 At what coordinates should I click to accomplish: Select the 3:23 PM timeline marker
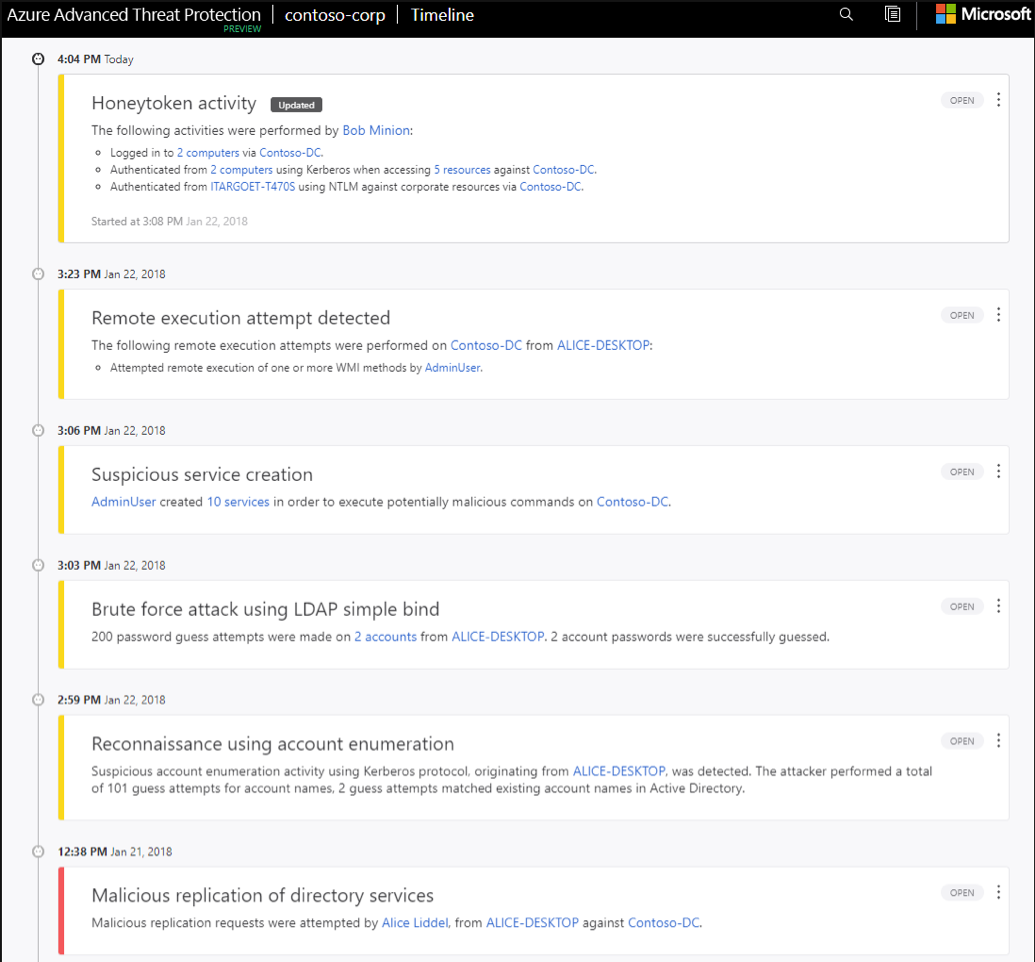(38, 274)
